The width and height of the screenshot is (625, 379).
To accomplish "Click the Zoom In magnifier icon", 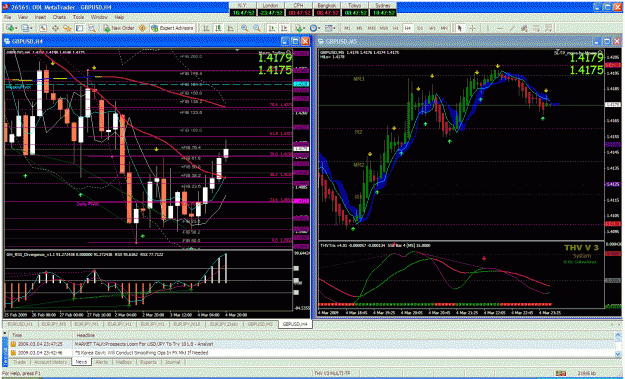I will [x=244, y=28].
